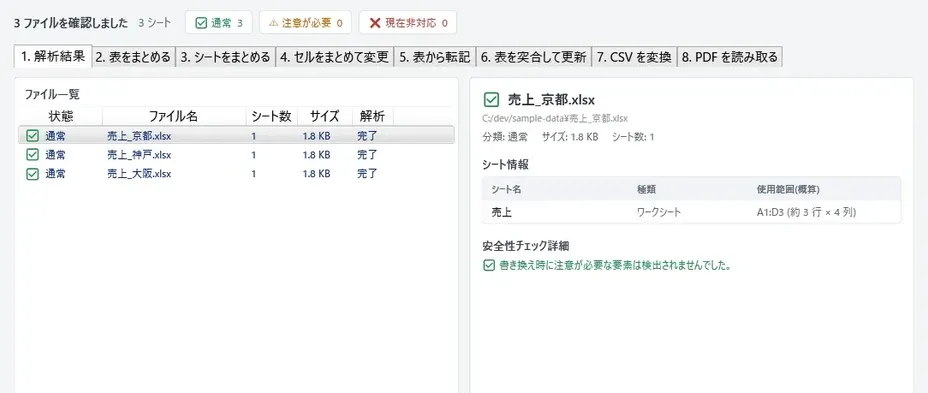
Task: Click the warning triangle icon in 注意が必要 button
Action: click(x=273, y=24)
